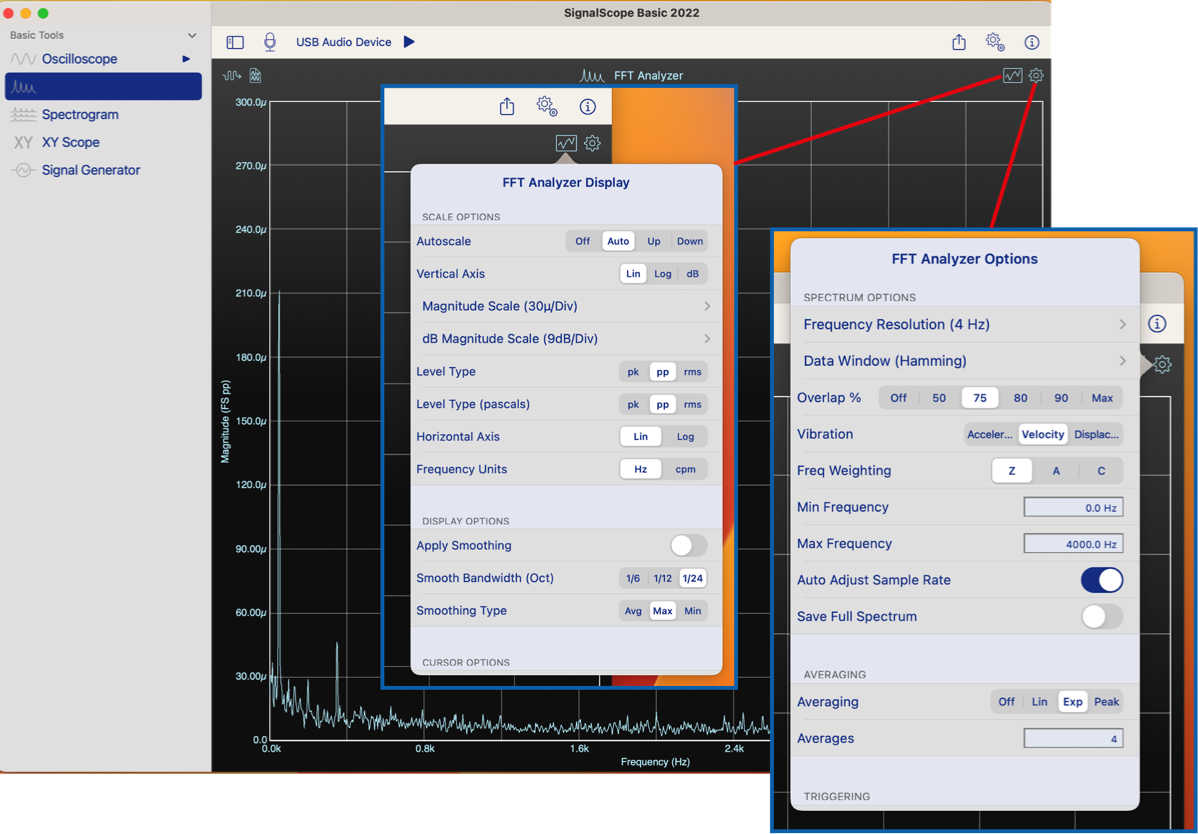Set Autoscale to Down
The height and width of the screenshot is (834, 1198).
coord(690,241)
